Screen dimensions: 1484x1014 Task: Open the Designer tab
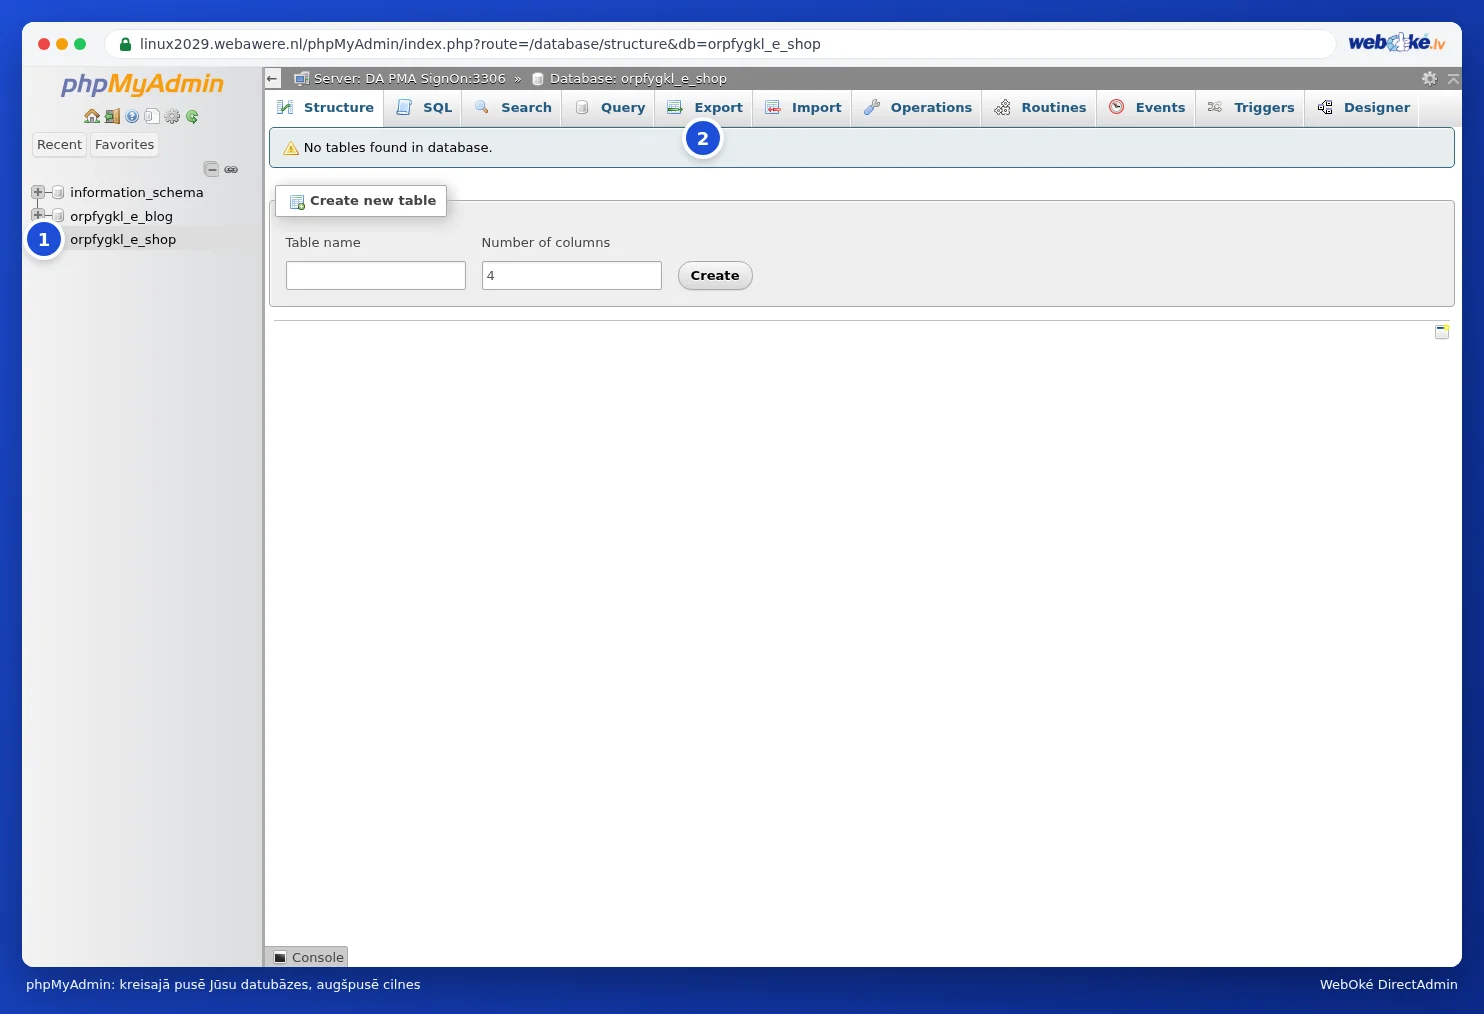[x=1363, y=108]
